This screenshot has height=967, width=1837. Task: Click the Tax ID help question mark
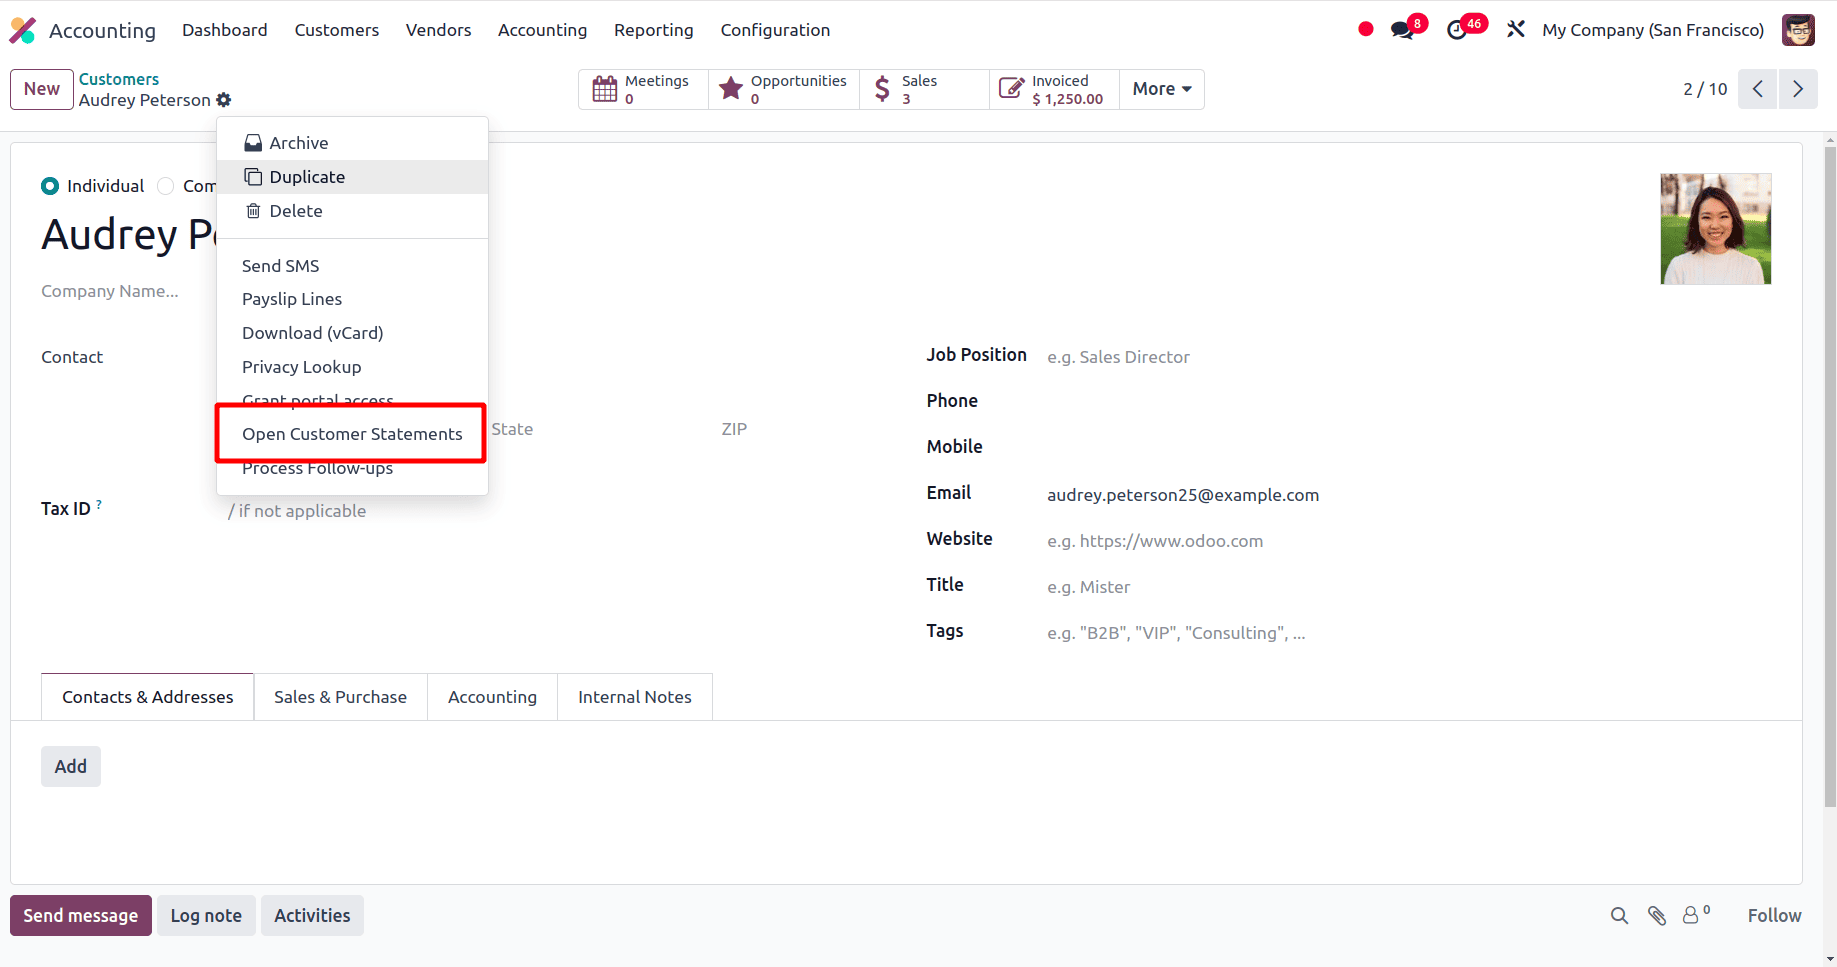coord(99,504)
